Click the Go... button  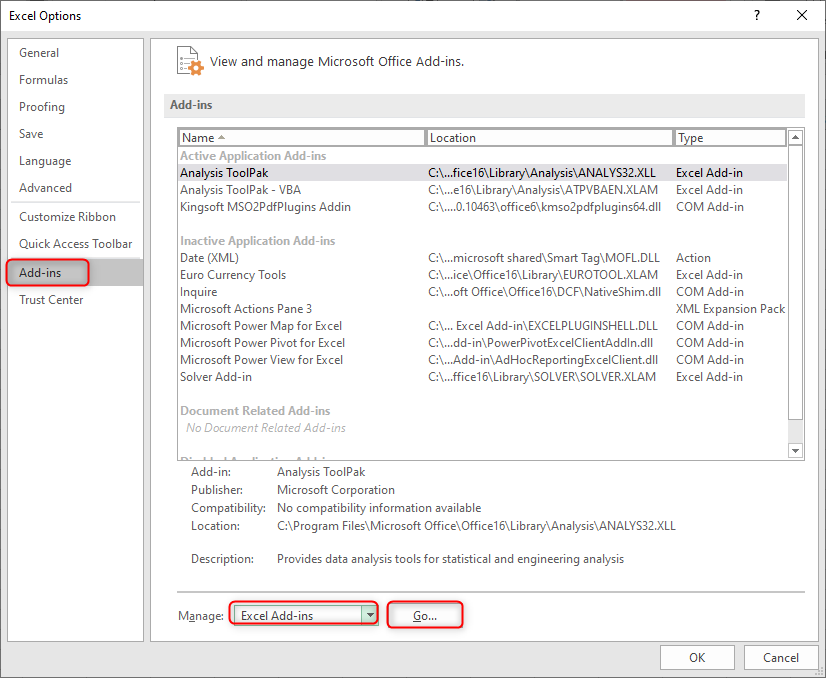pyautogui.click(x=425, y=615)
